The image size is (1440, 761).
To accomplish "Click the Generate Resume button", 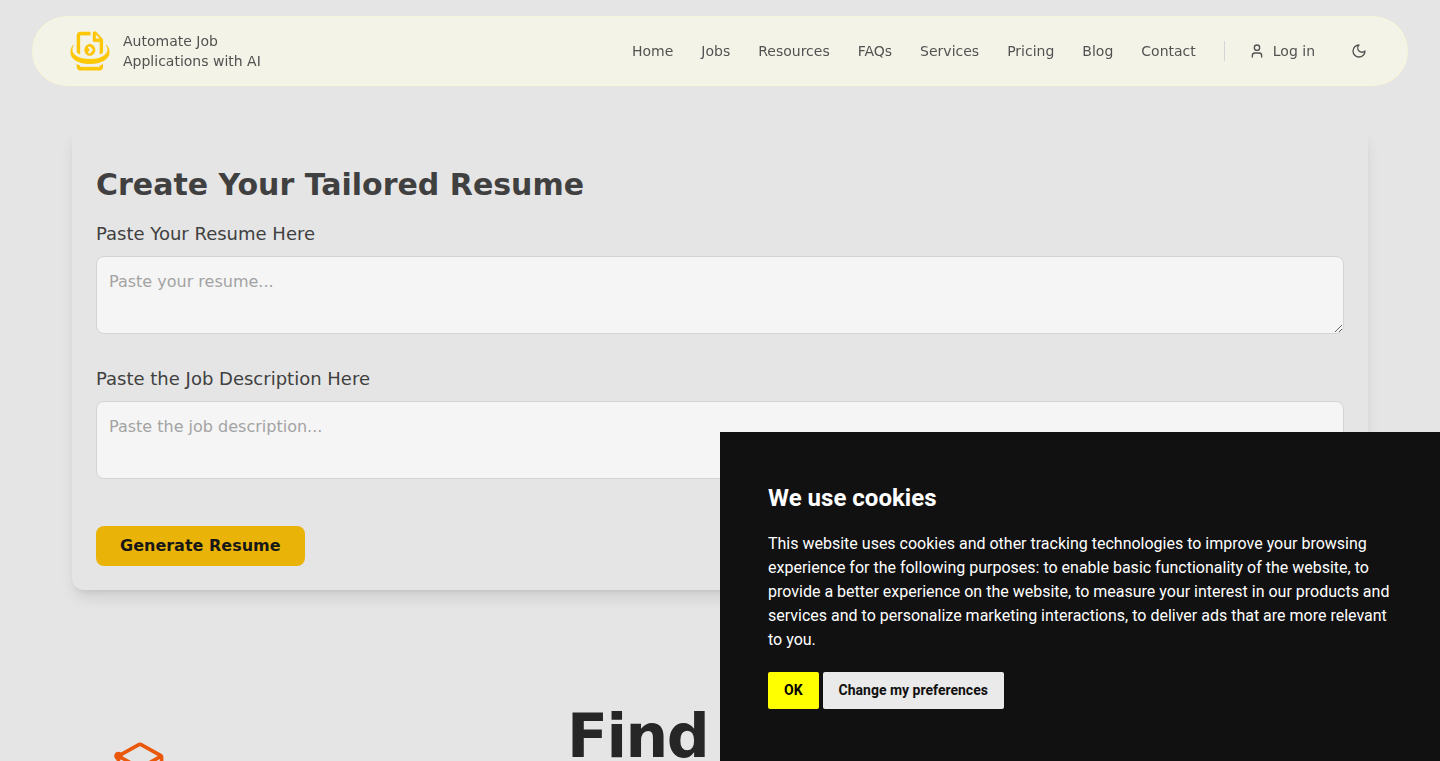I will click(200, 546).
